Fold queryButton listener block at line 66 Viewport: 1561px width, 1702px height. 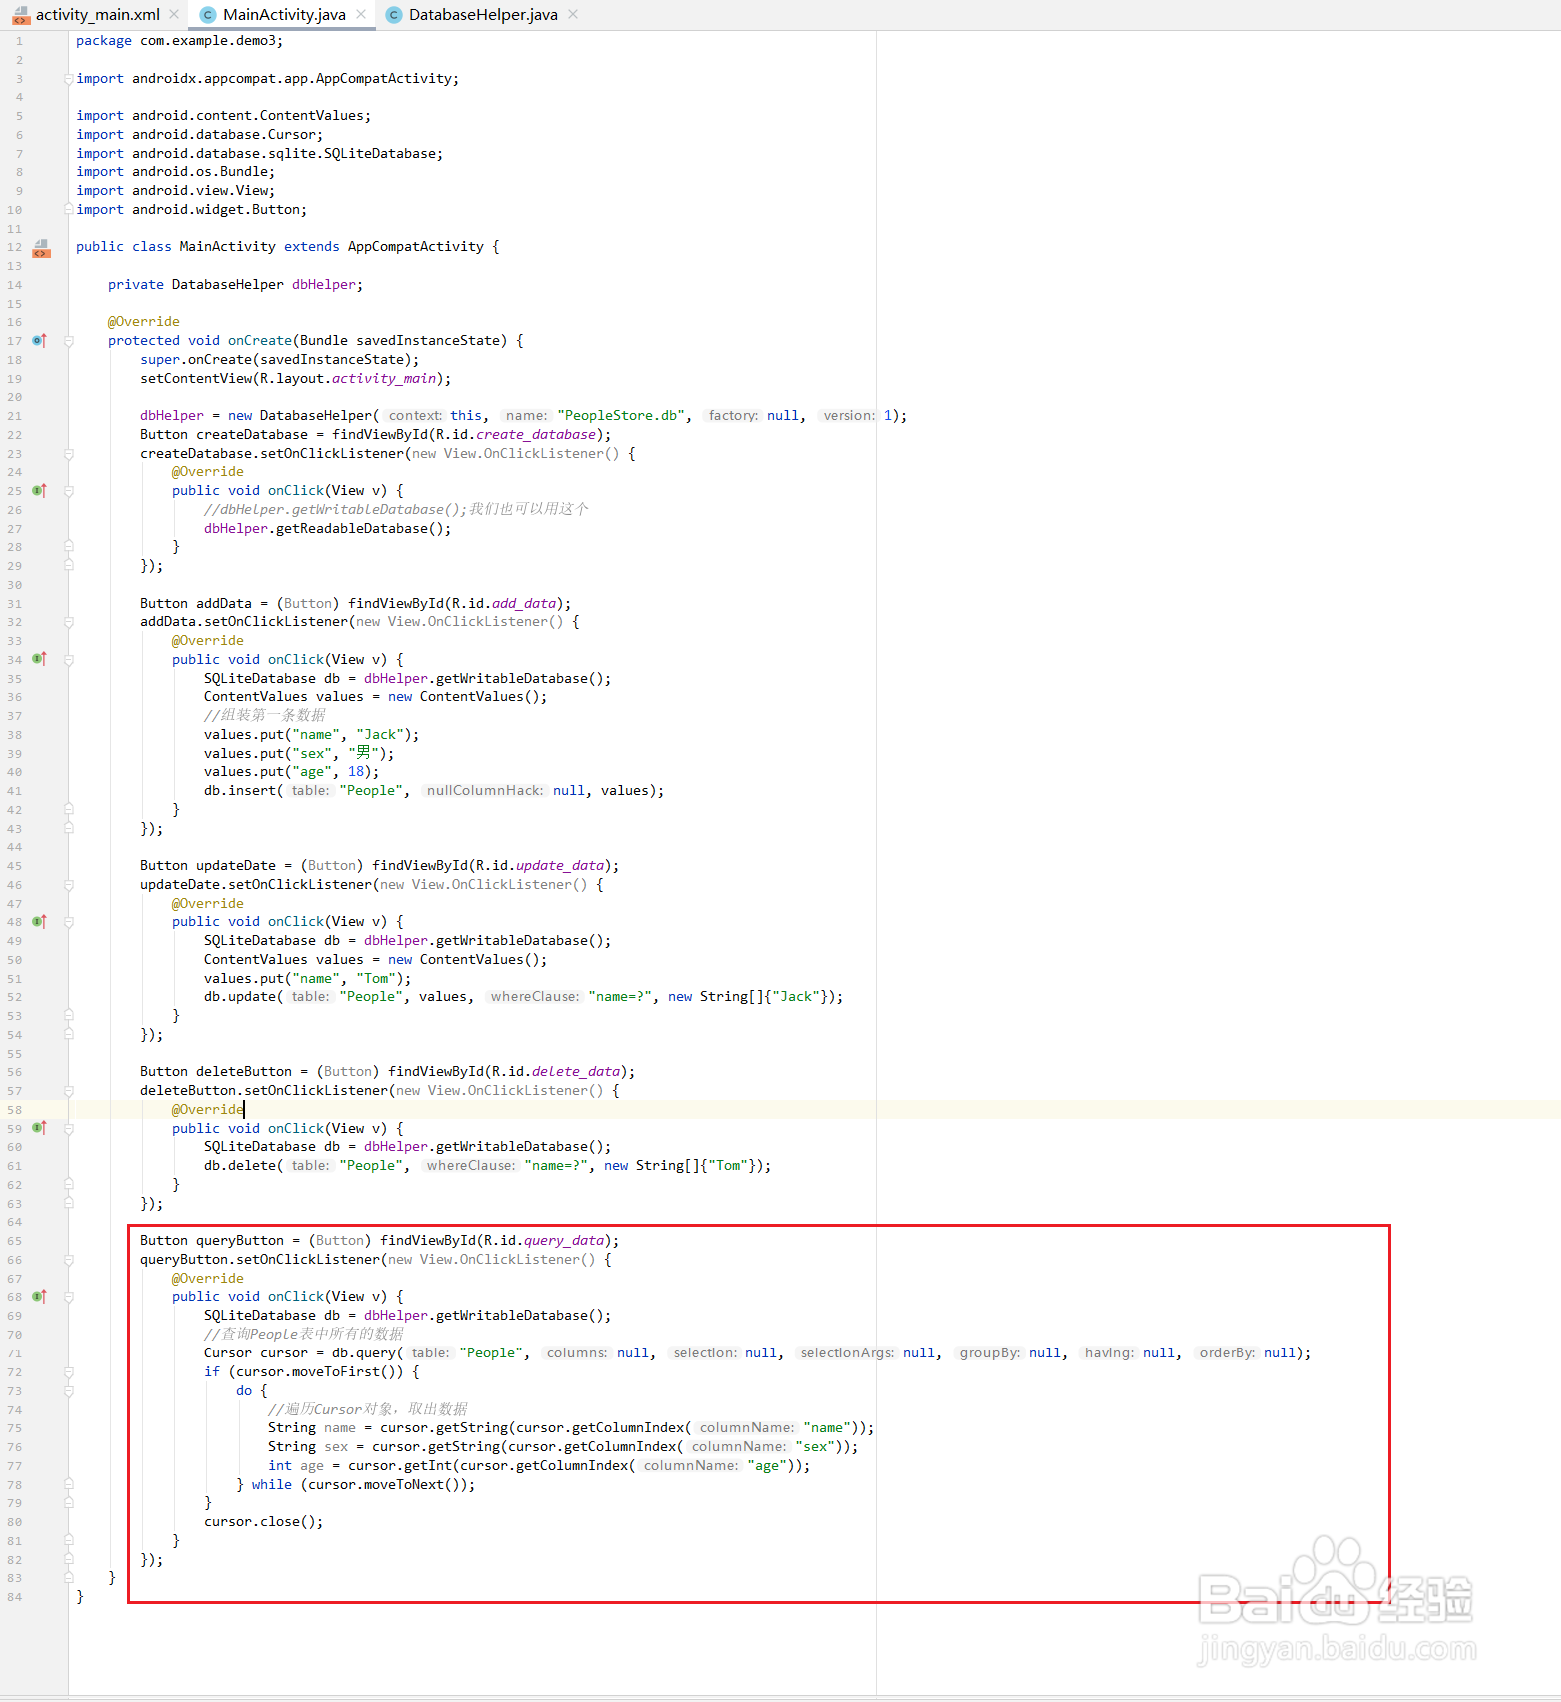pos(69,1260)
